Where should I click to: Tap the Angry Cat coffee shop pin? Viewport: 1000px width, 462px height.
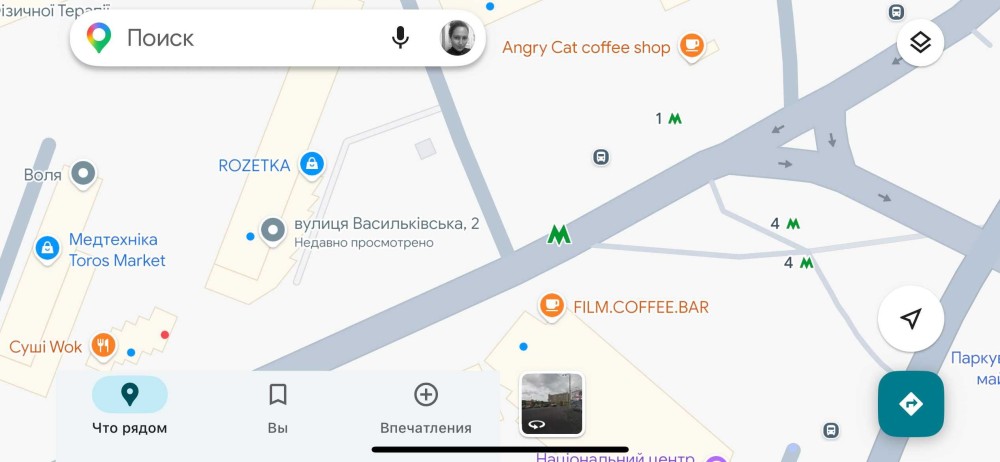691,47
